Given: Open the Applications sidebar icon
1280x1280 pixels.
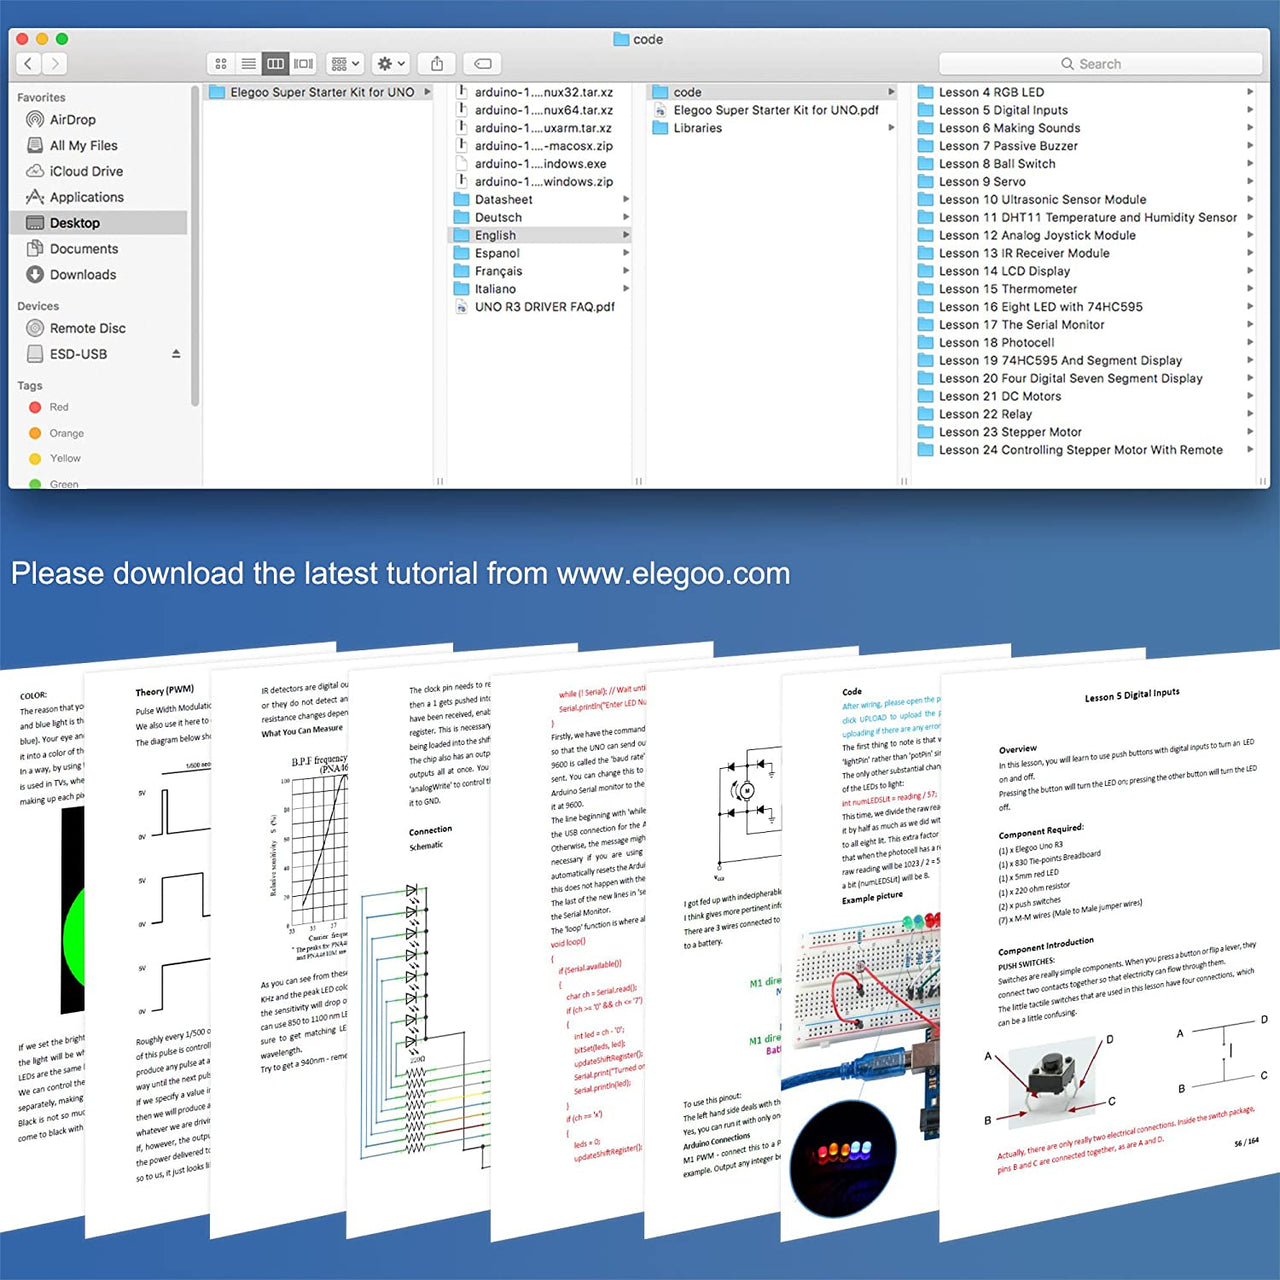Looking at the screenshot, I should pos(86,197).
